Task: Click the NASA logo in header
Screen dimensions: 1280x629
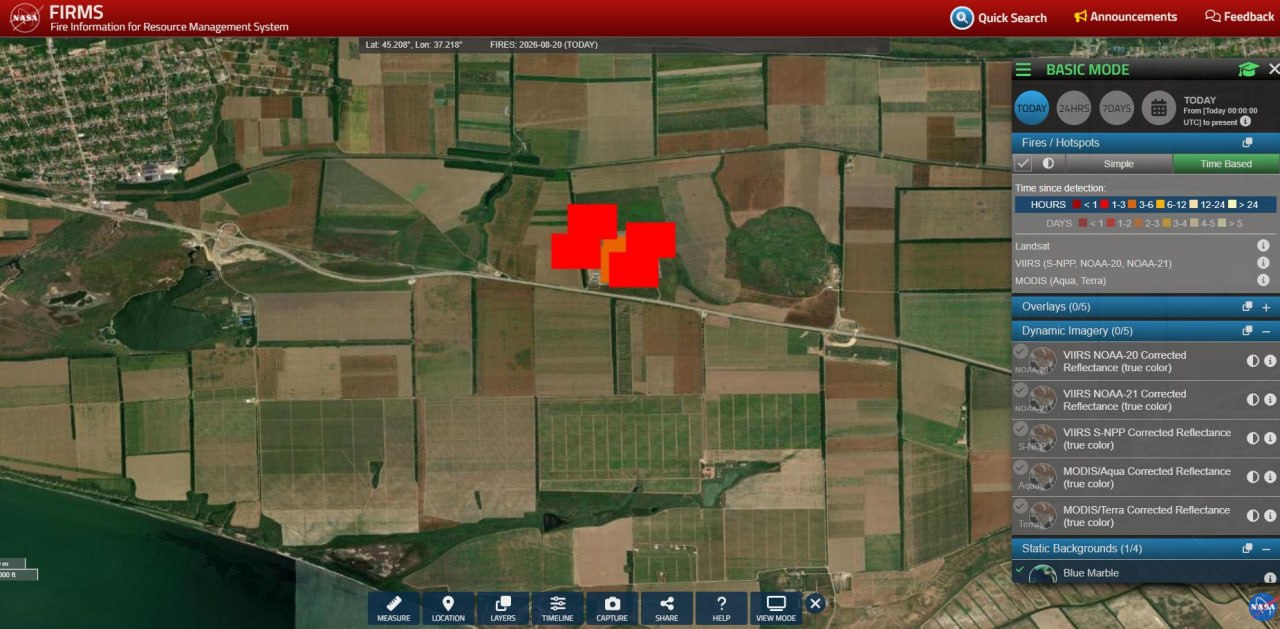Action: click(25, 18)
